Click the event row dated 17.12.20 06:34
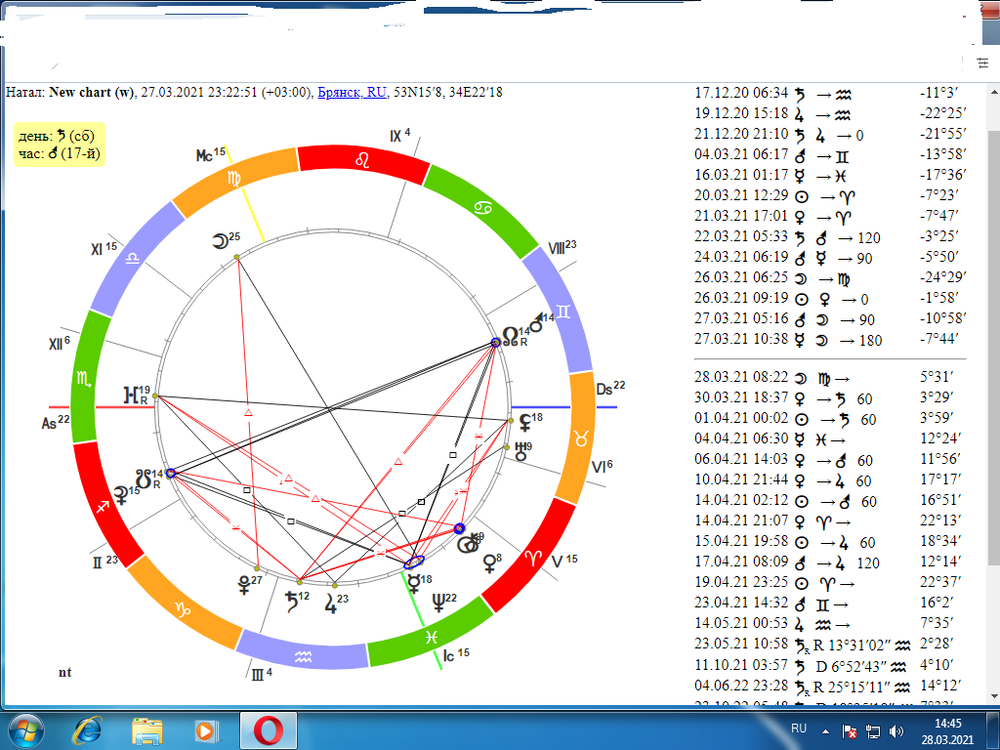1000x750 pixels. pos(830,94)
